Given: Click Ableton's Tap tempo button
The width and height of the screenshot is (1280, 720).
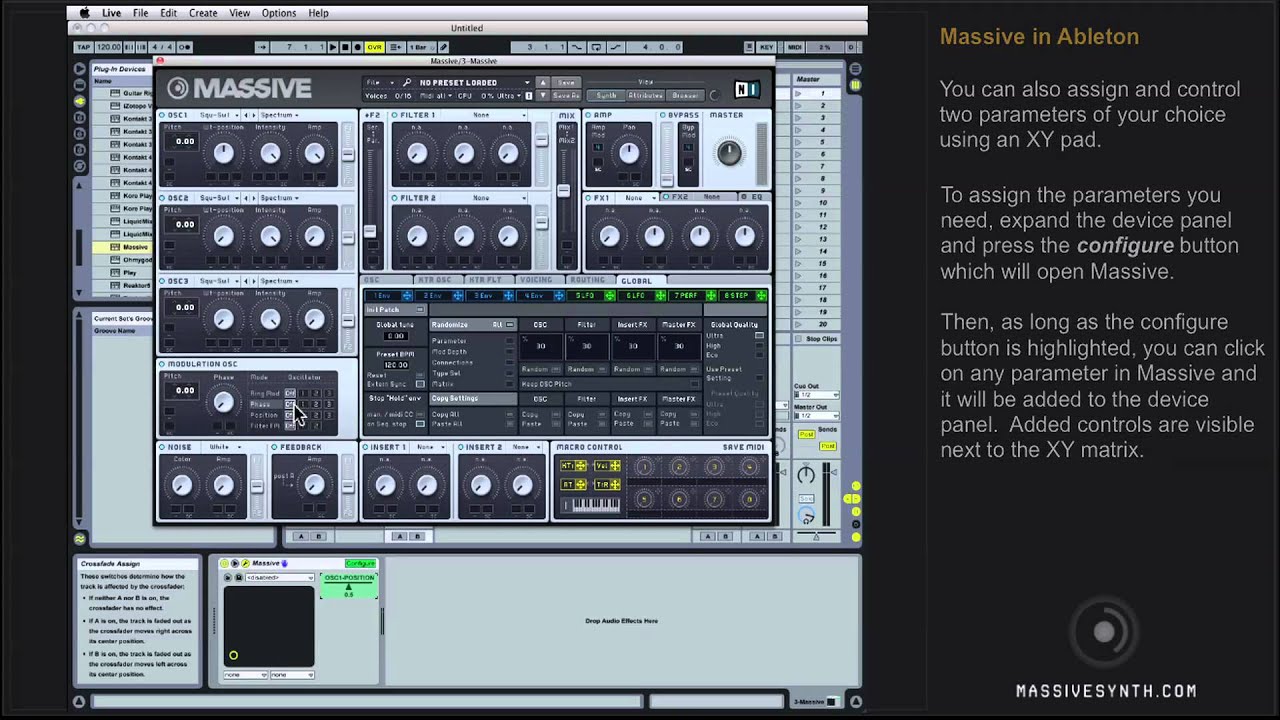Looking at the screenshot, I should 85,47.
